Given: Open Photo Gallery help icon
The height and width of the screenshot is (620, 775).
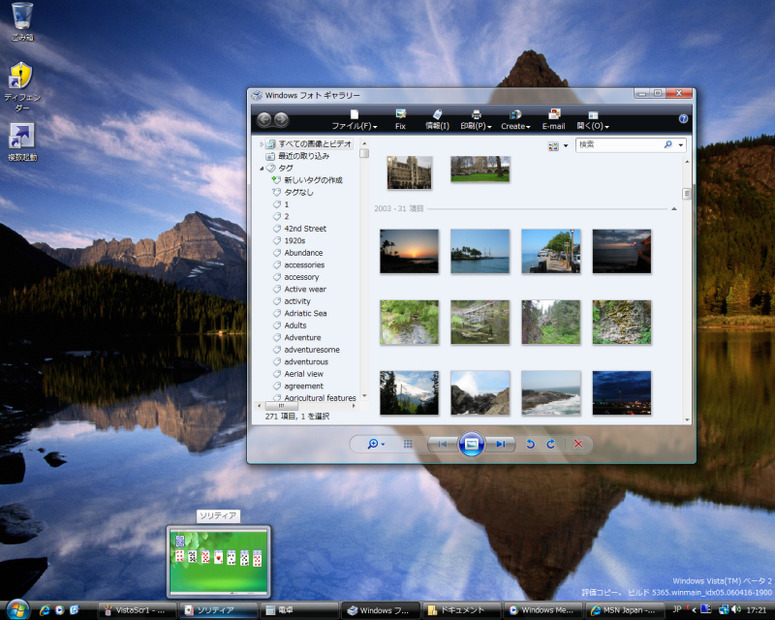Looking at the screenshot, I should tap(683, 119).
